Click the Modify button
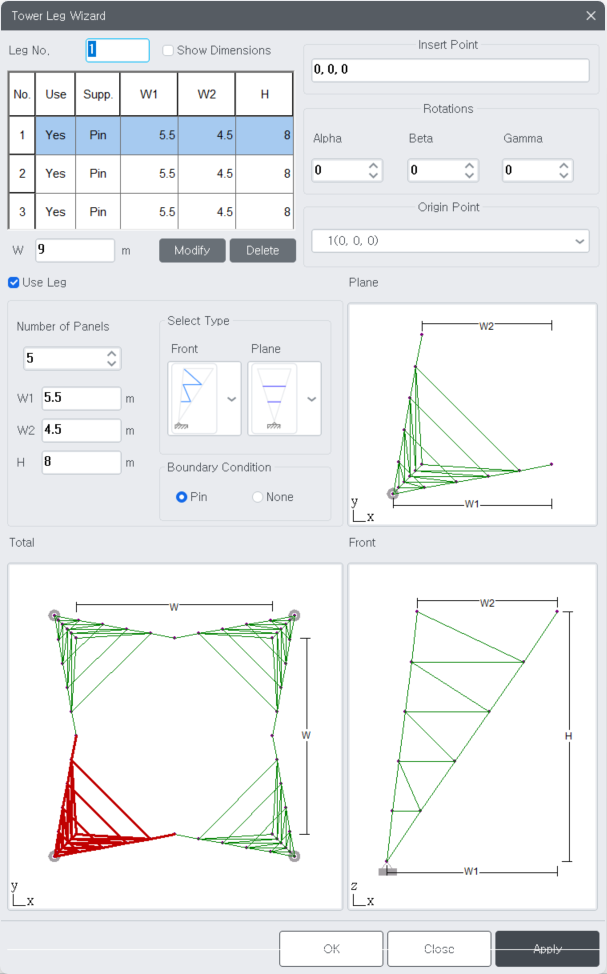This screenshot has height=974, width=607. click(192, 250)
